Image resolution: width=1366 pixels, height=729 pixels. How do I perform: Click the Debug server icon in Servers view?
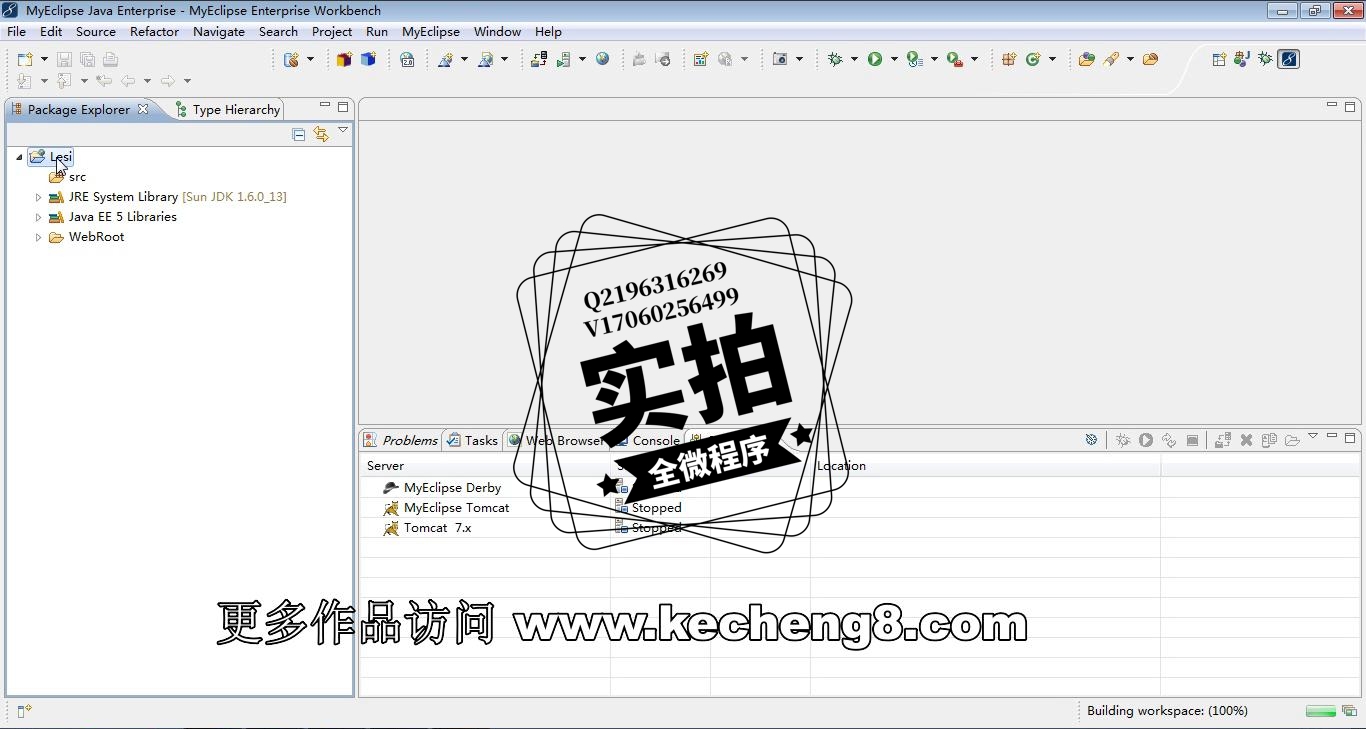coord(1123,440)
